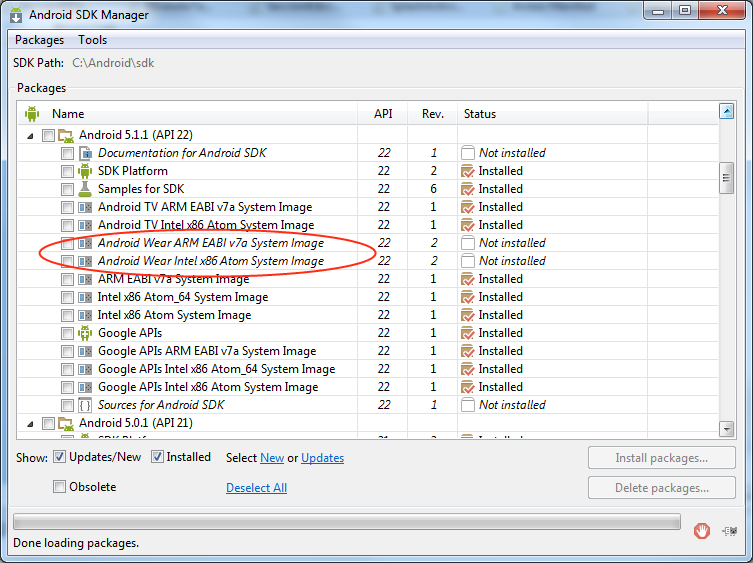Click the Android SDK Manager title bar icon
753x563 pixels.
click(16, 15)
